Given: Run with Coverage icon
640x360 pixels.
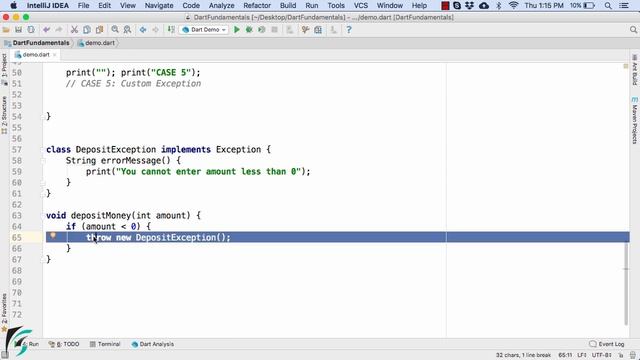Looking at the screenshot, I should [262, 30].
